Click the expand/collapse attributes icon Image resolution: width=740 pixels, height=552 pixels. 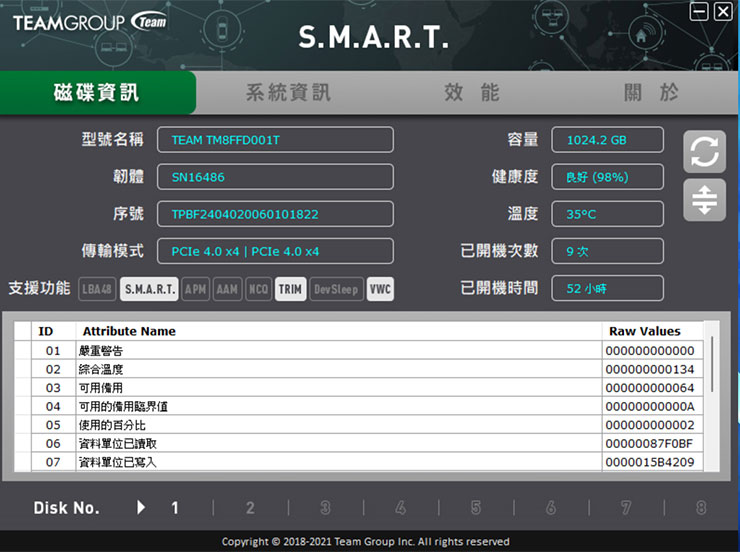pos(704,200)
